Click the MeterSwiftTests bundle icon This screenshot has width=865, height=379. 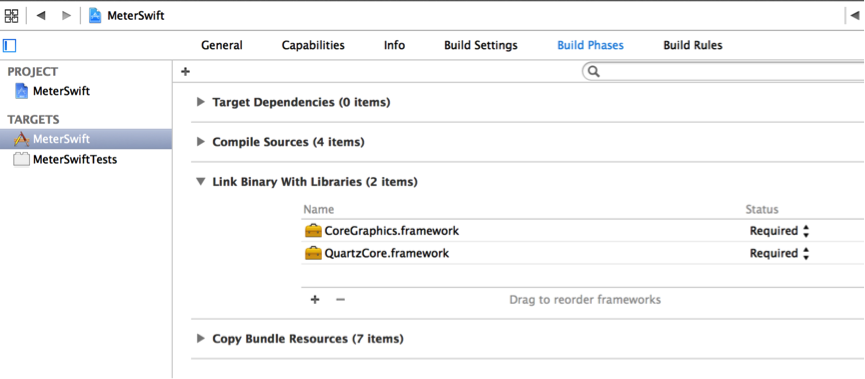click(21, 160)
